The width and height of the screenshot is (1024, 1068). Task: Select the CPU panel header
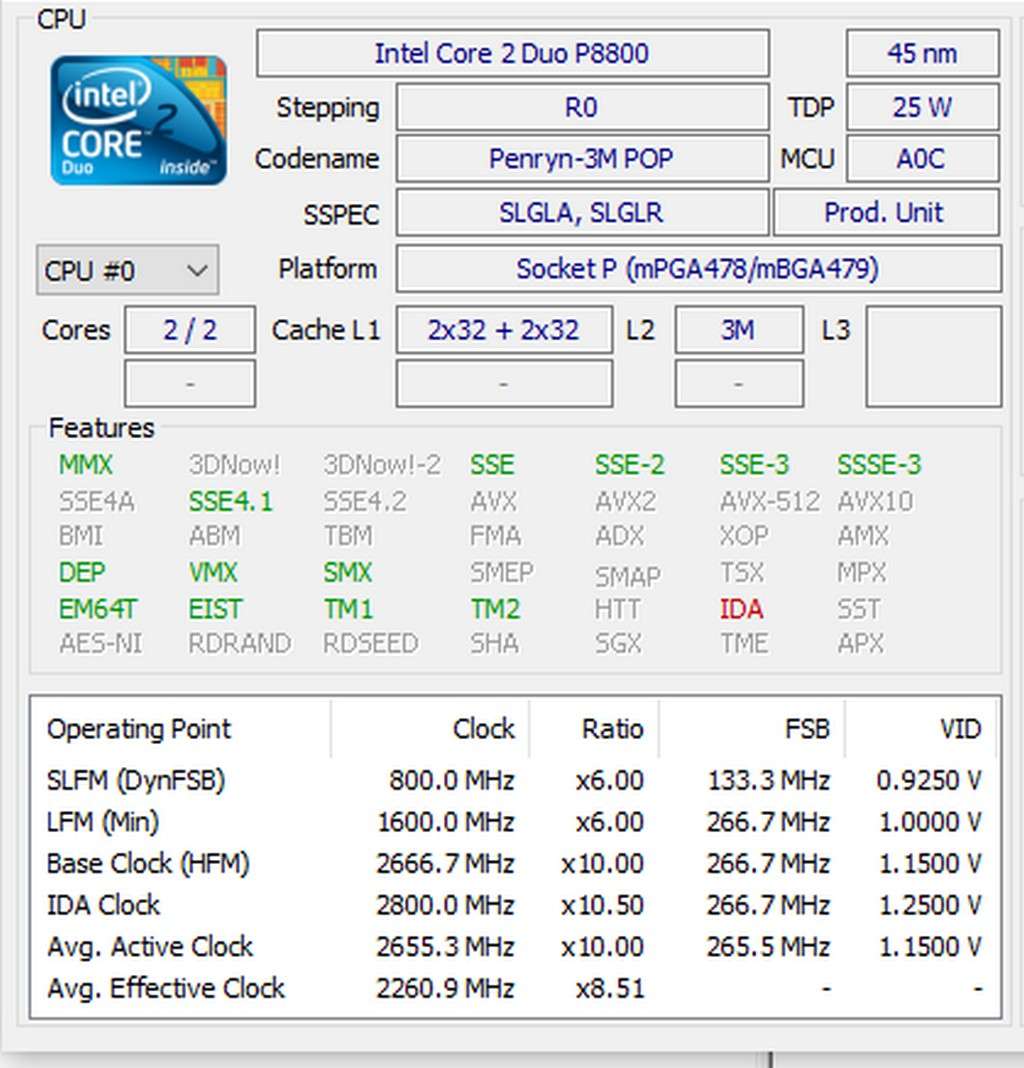pos(62,18)
